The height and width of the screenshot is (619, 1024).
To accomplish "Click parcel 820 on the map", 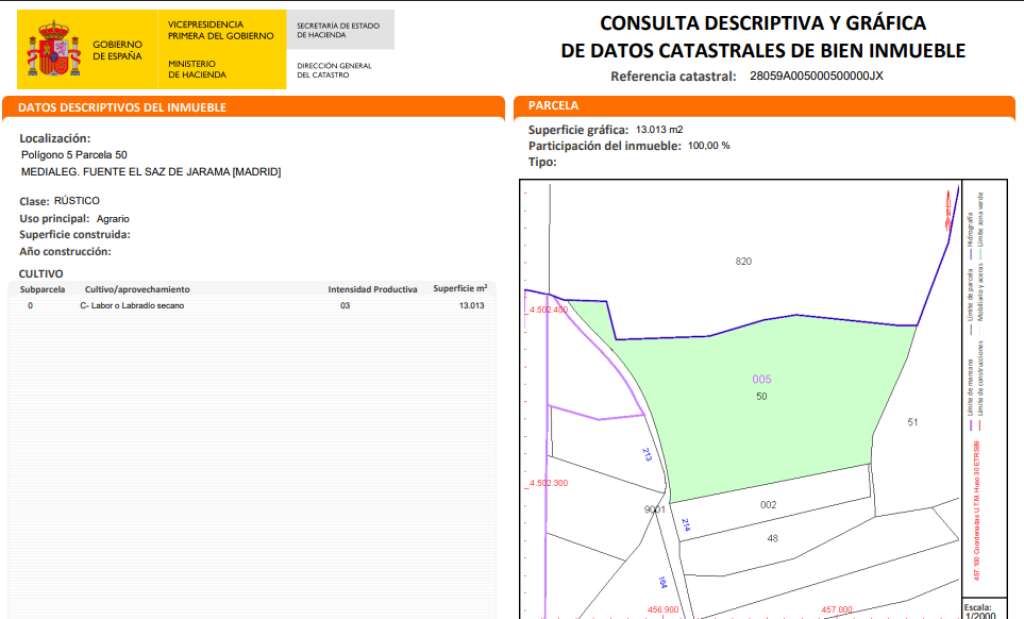I will click(743, 261).
